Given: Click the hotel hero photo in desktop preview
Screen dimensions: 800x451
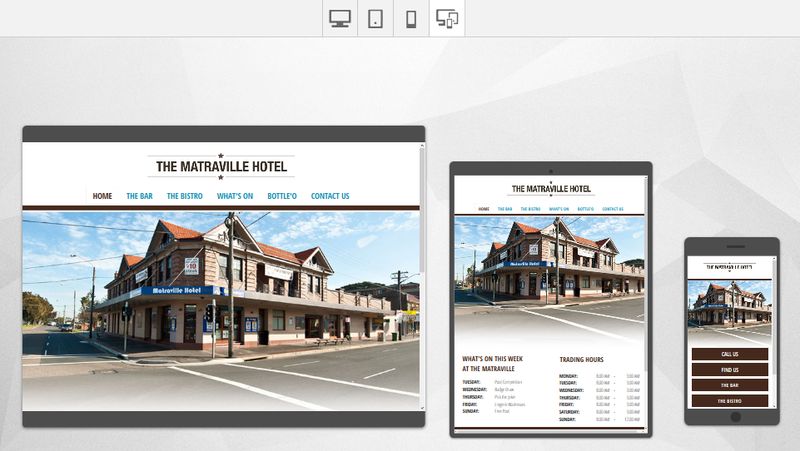Looking at the screenshot, I should pos(221,310).
